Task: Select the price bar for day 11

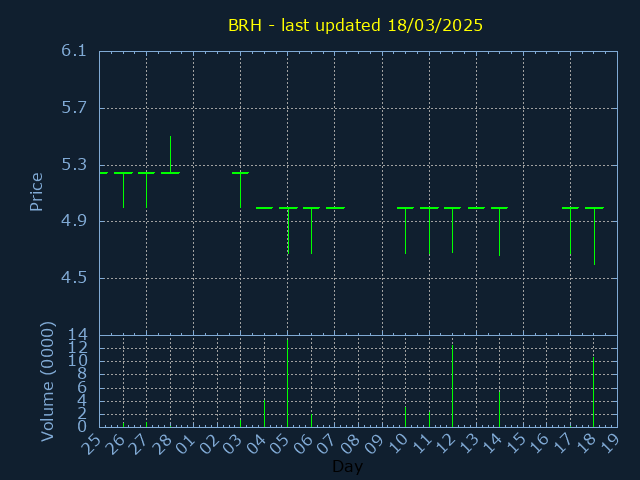Action: coord(429,231)
